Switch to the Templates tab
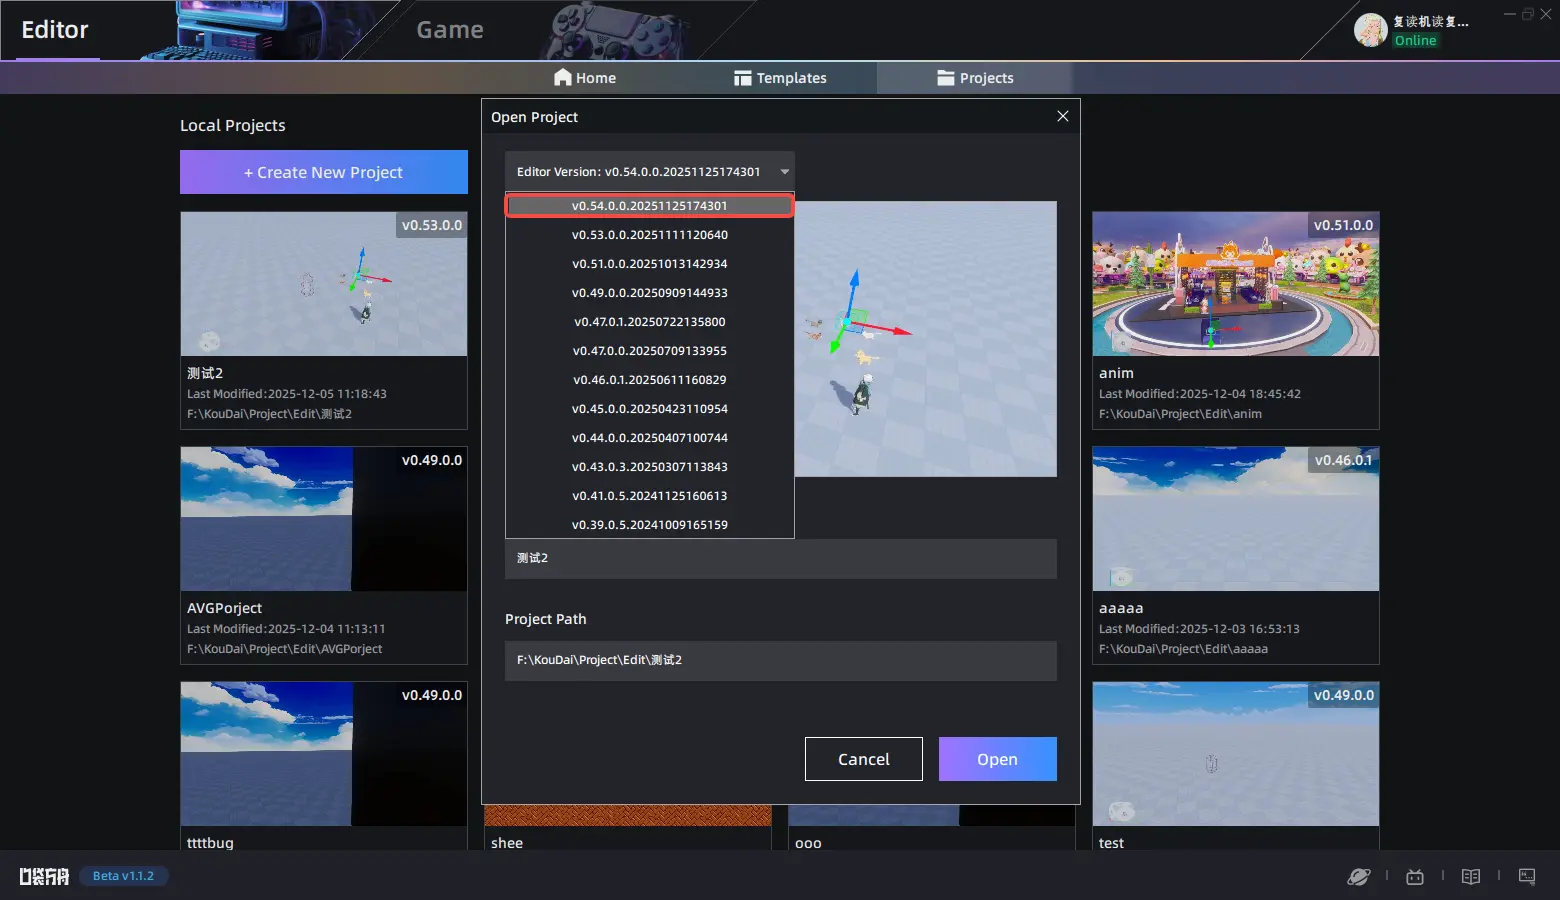This screenshot has width=1560, height=900. pyautogui.click(x=780, y=78)
